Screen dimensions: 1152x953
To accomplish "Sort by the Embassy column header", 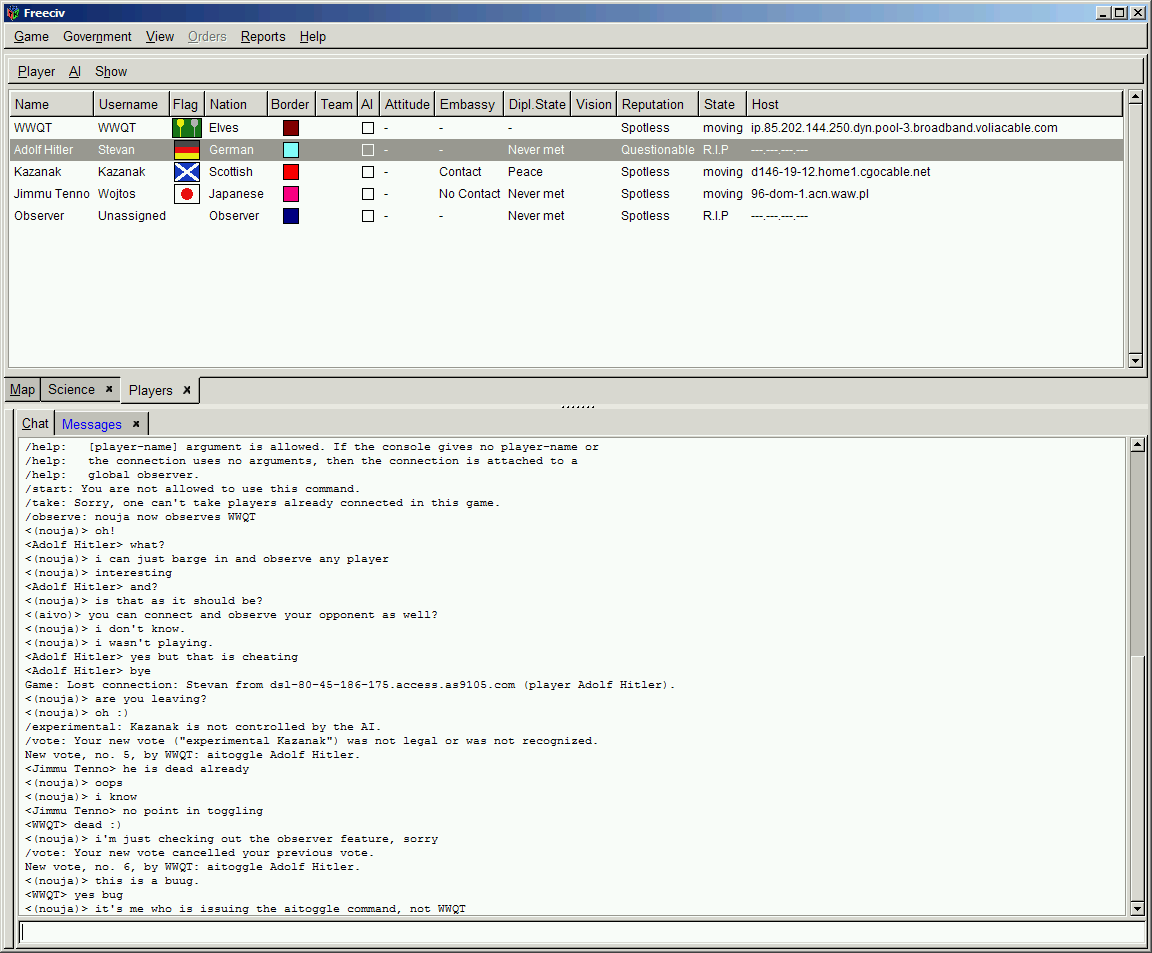I will coord(468,104).
